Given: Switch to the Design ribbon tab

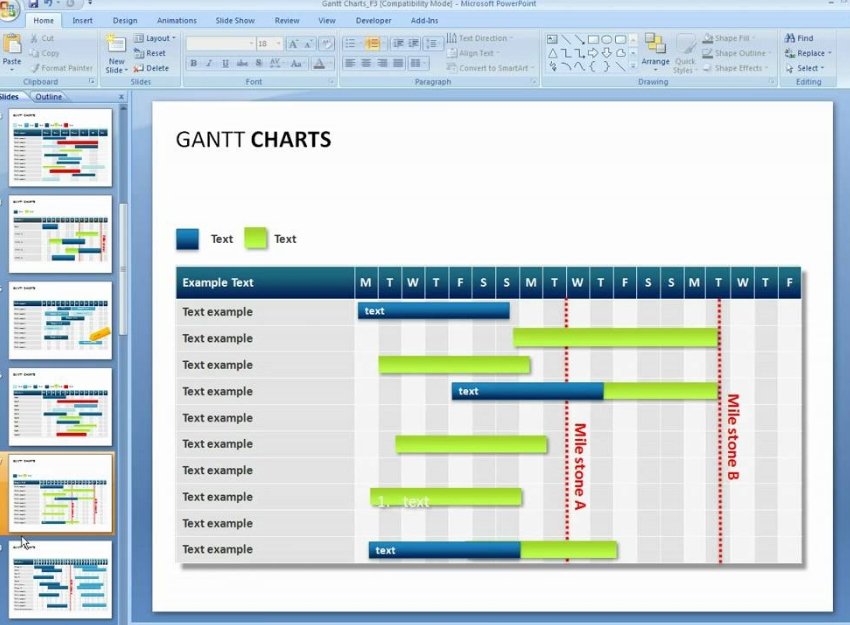Looking at the screenshot, I should 125,21.
